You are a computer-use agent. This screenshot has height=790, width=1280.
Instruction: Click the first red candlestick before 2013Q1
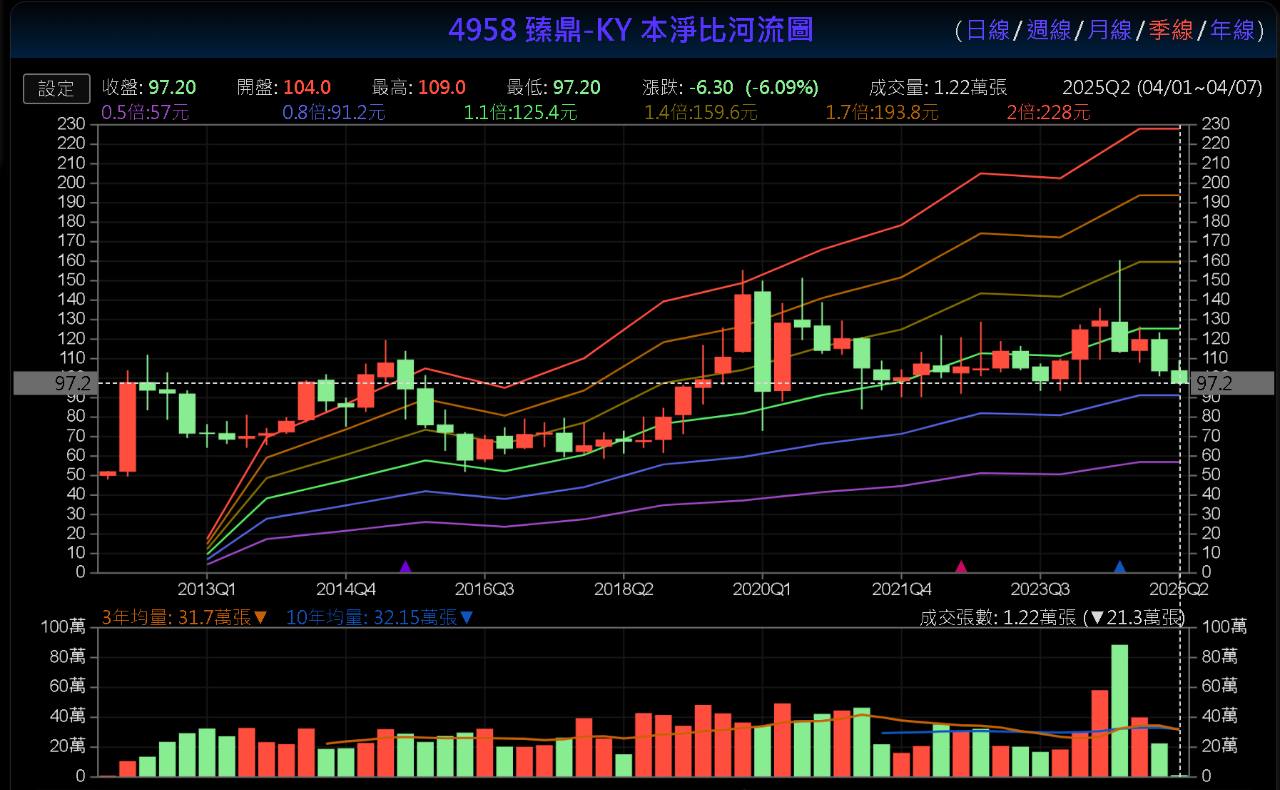point(107,473)
